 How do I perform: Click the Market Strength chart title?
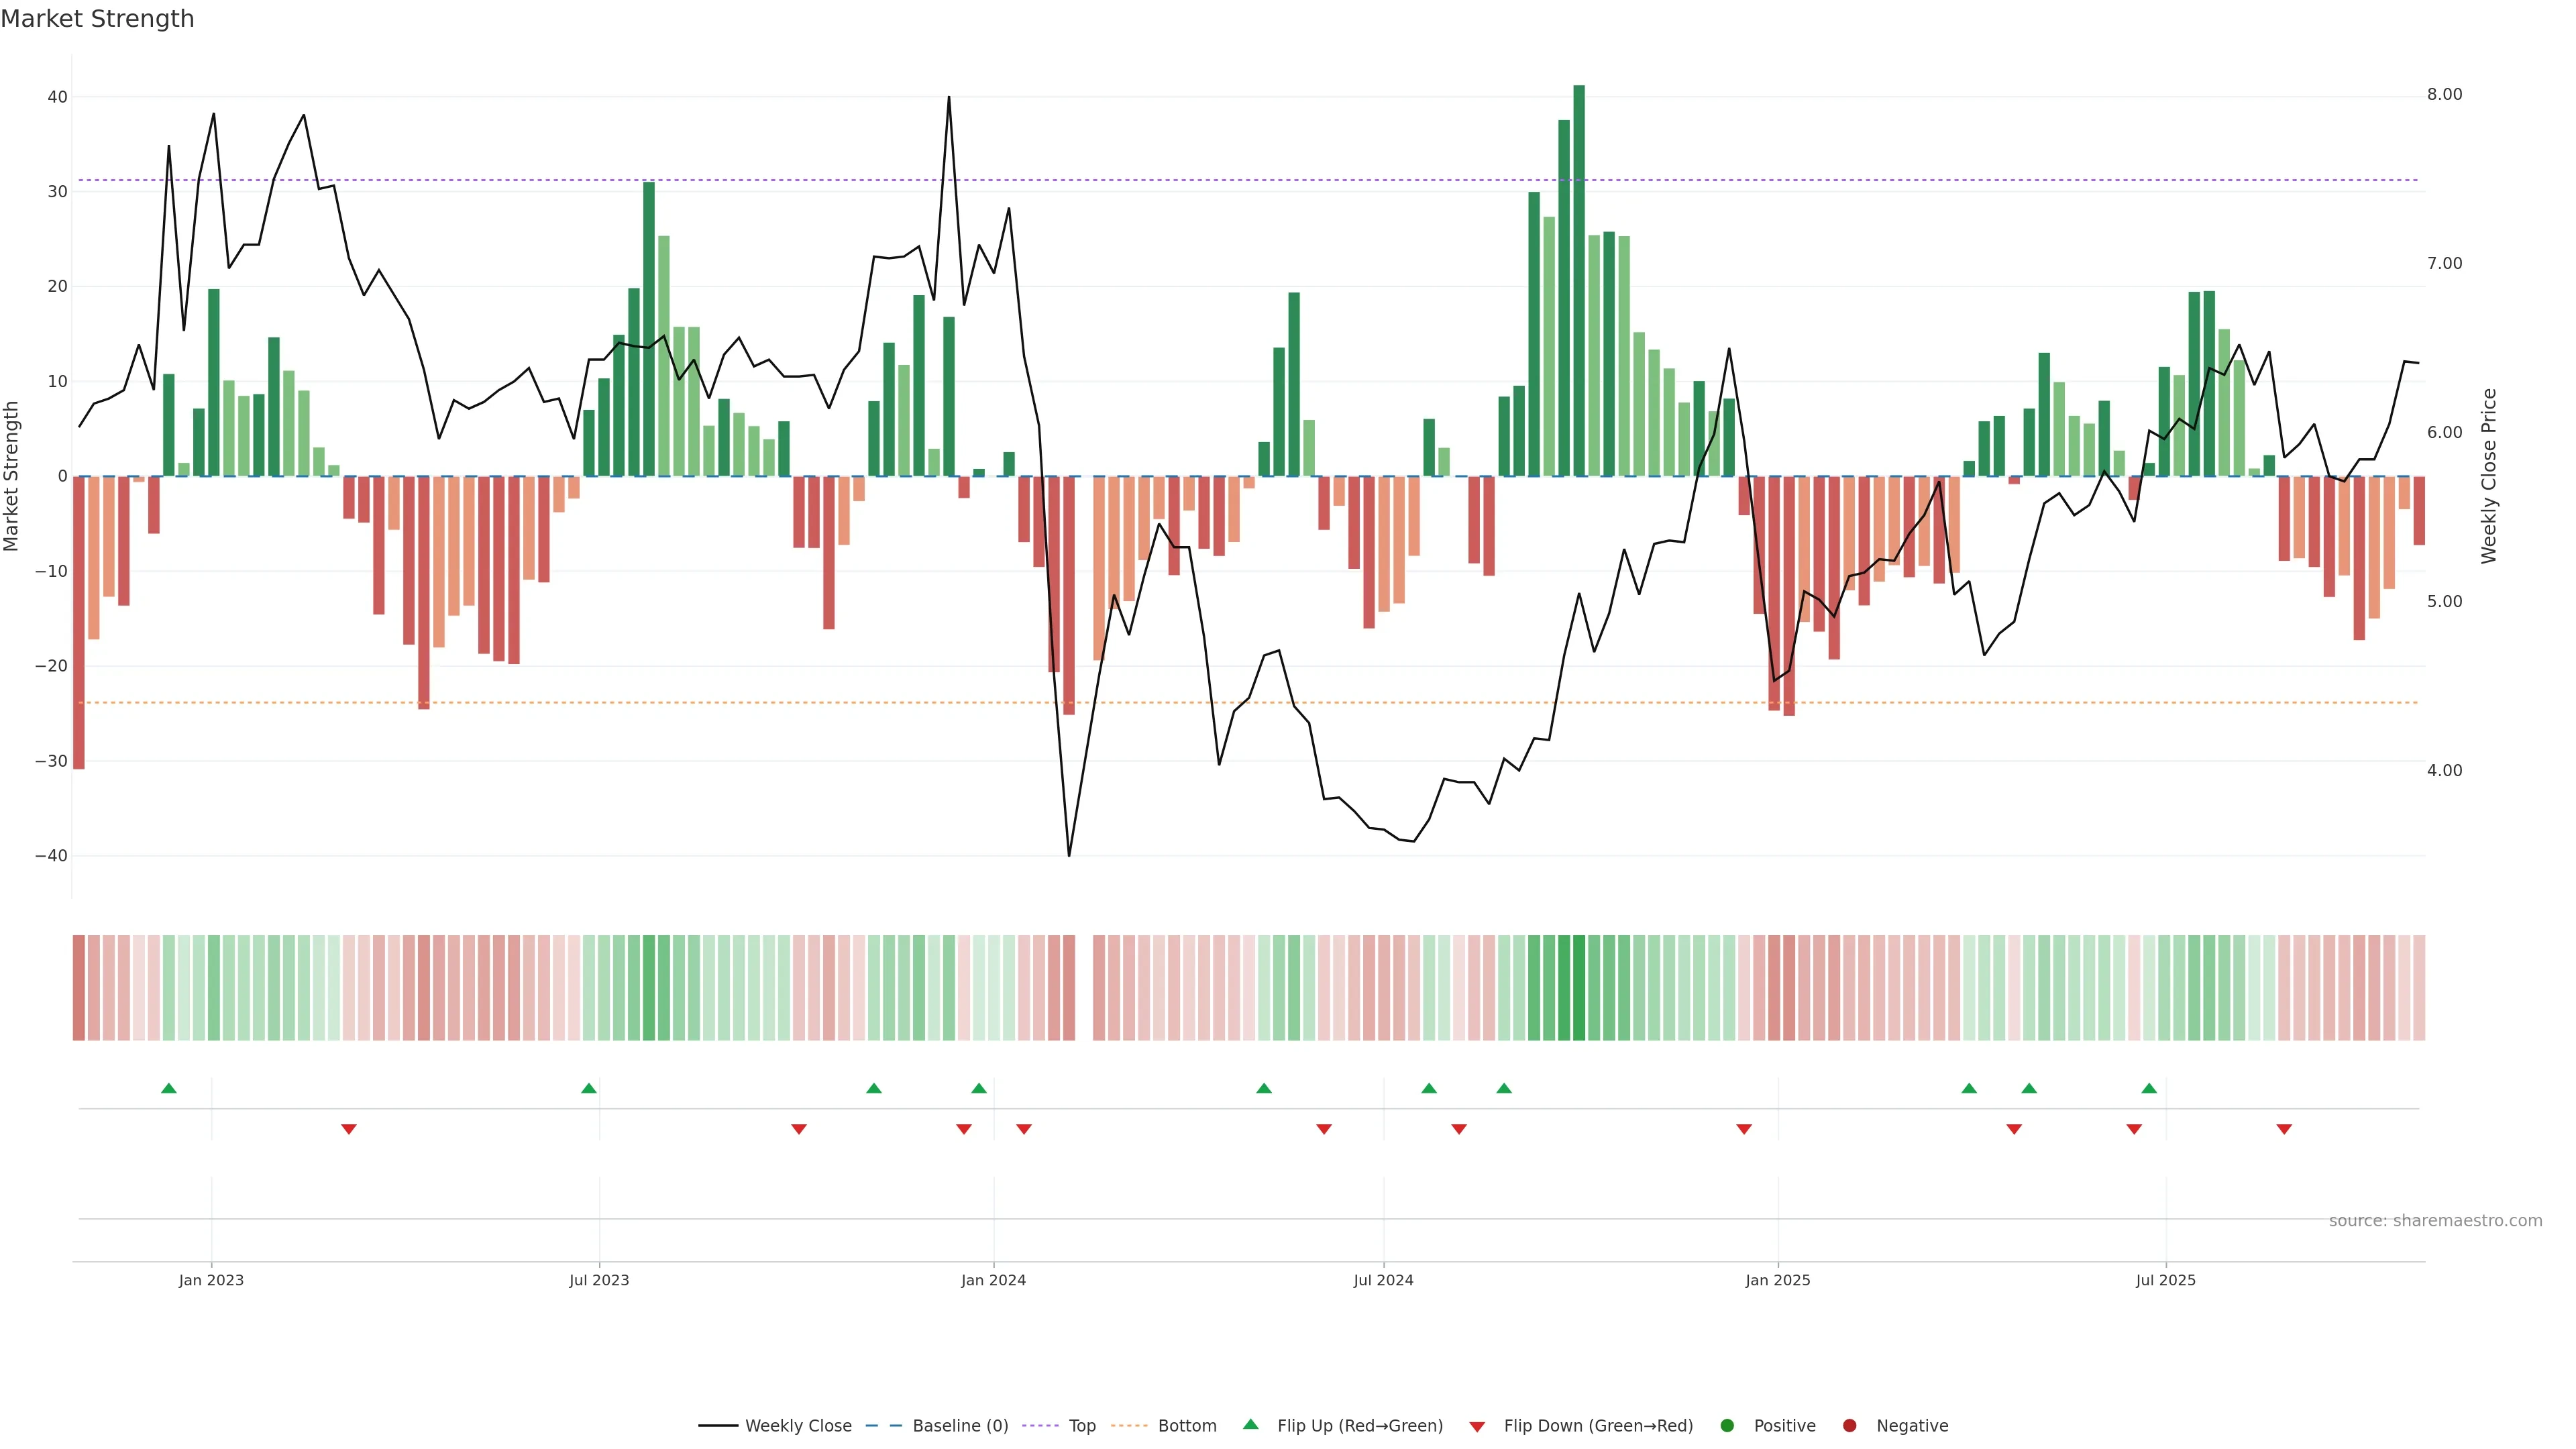pyautogui.click(x=97, y=19)
